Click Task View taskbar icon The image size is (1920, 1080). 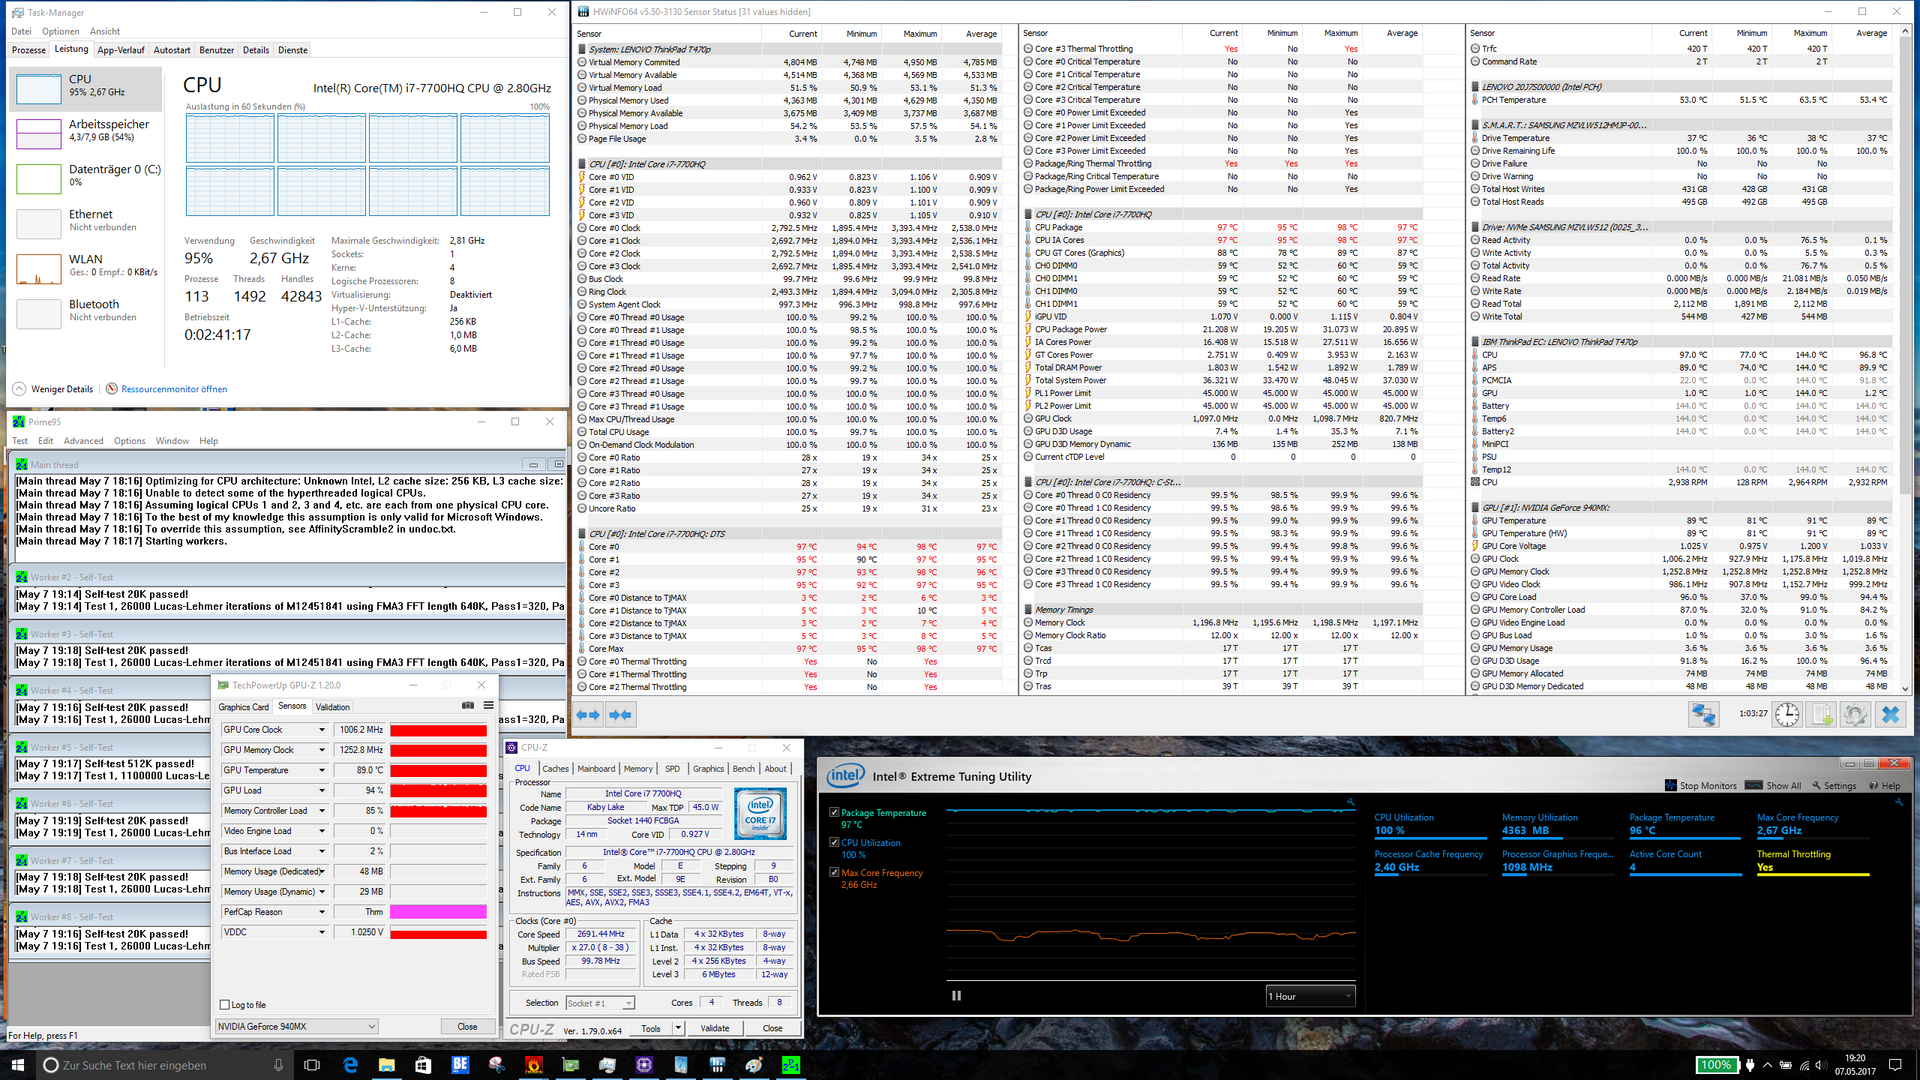312,1065
